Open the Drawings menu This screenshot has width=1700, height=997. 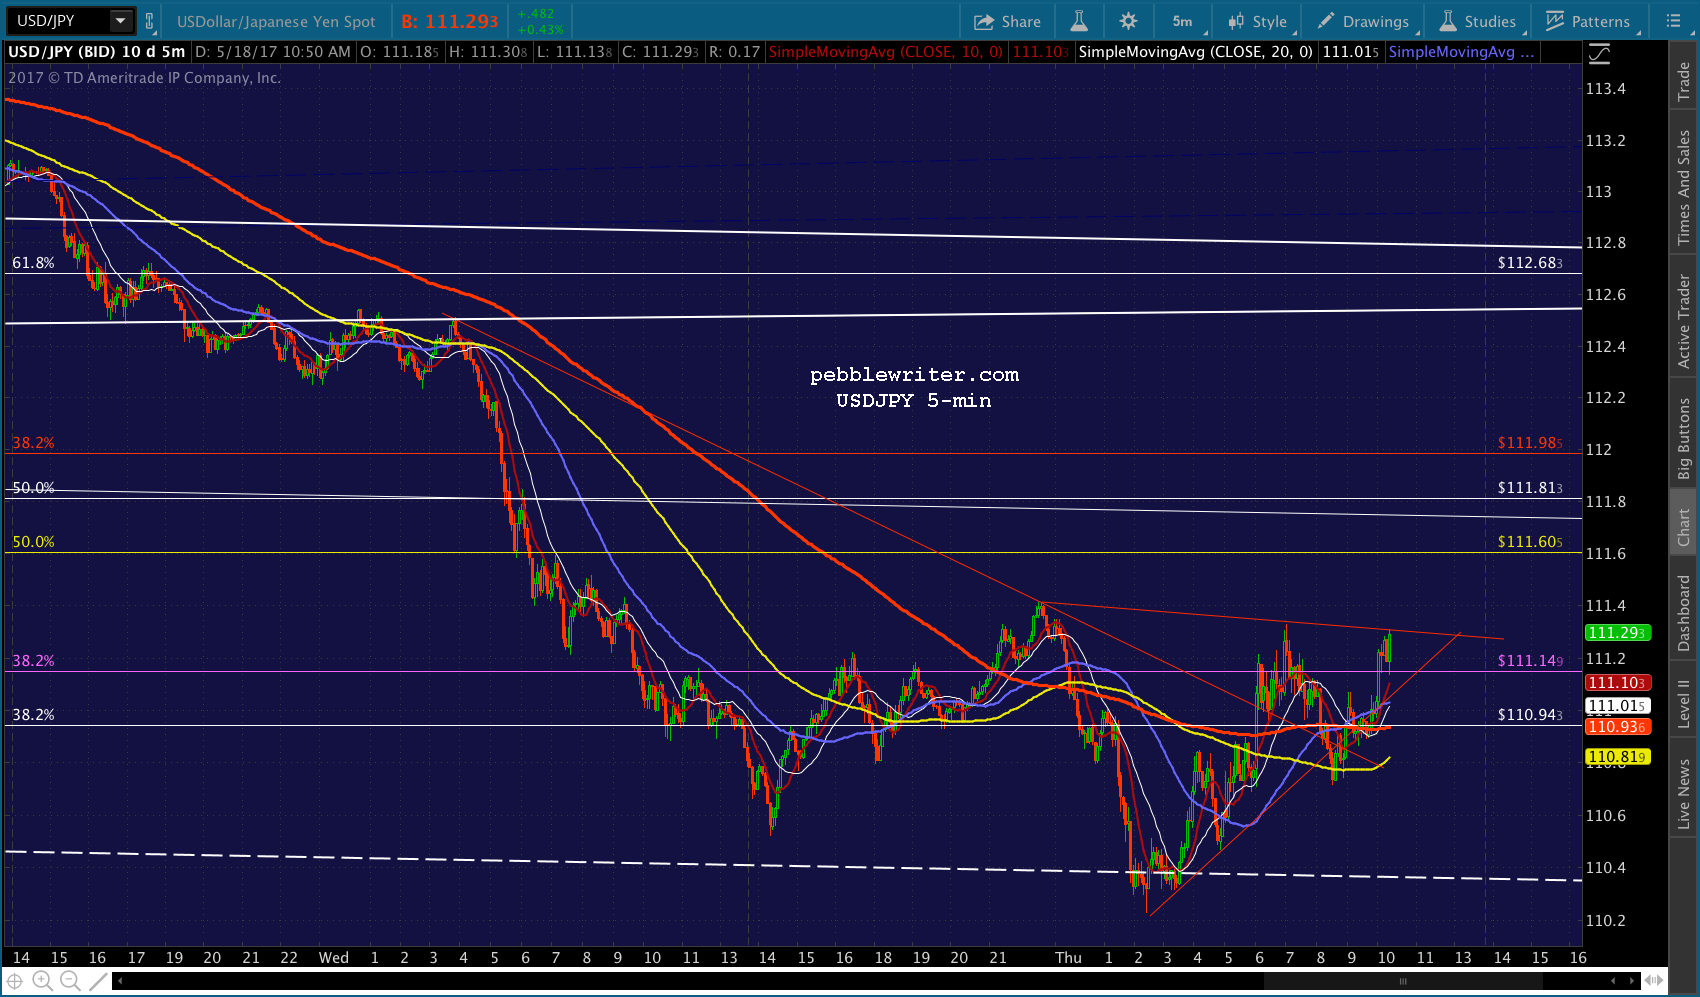(x=1364, y=21)
